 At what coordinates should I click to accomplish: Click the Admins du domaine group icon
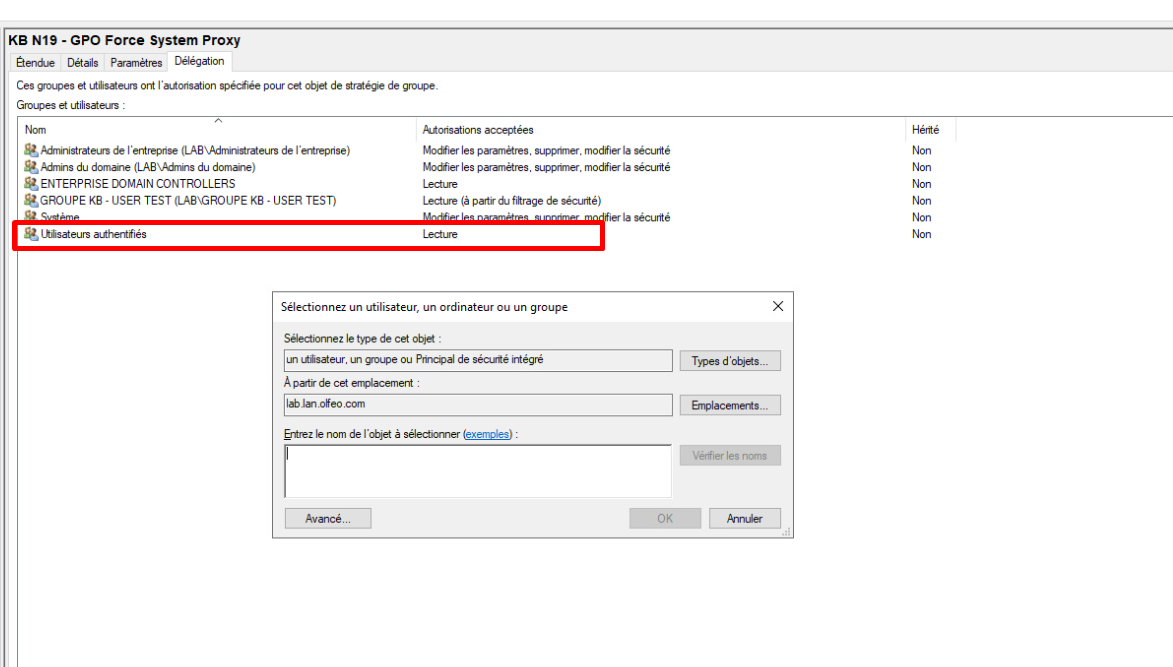click(x=31, y=167)
